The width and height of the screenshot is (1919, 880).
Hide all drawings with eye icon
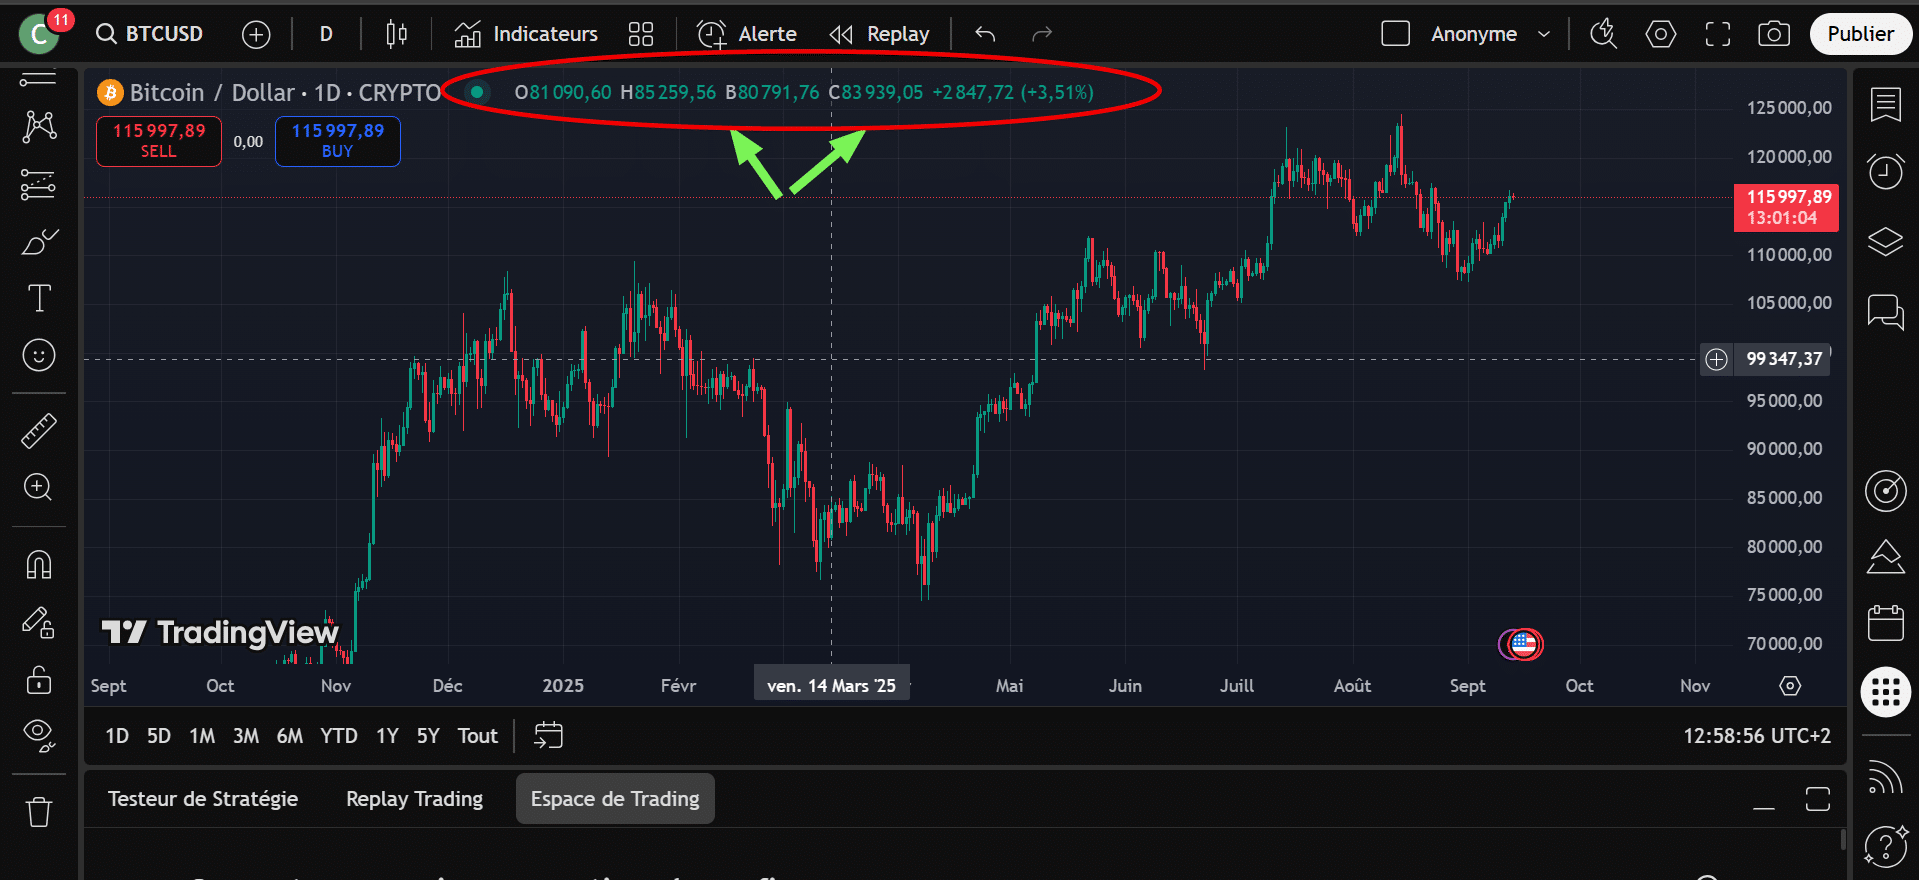point(39,735)
